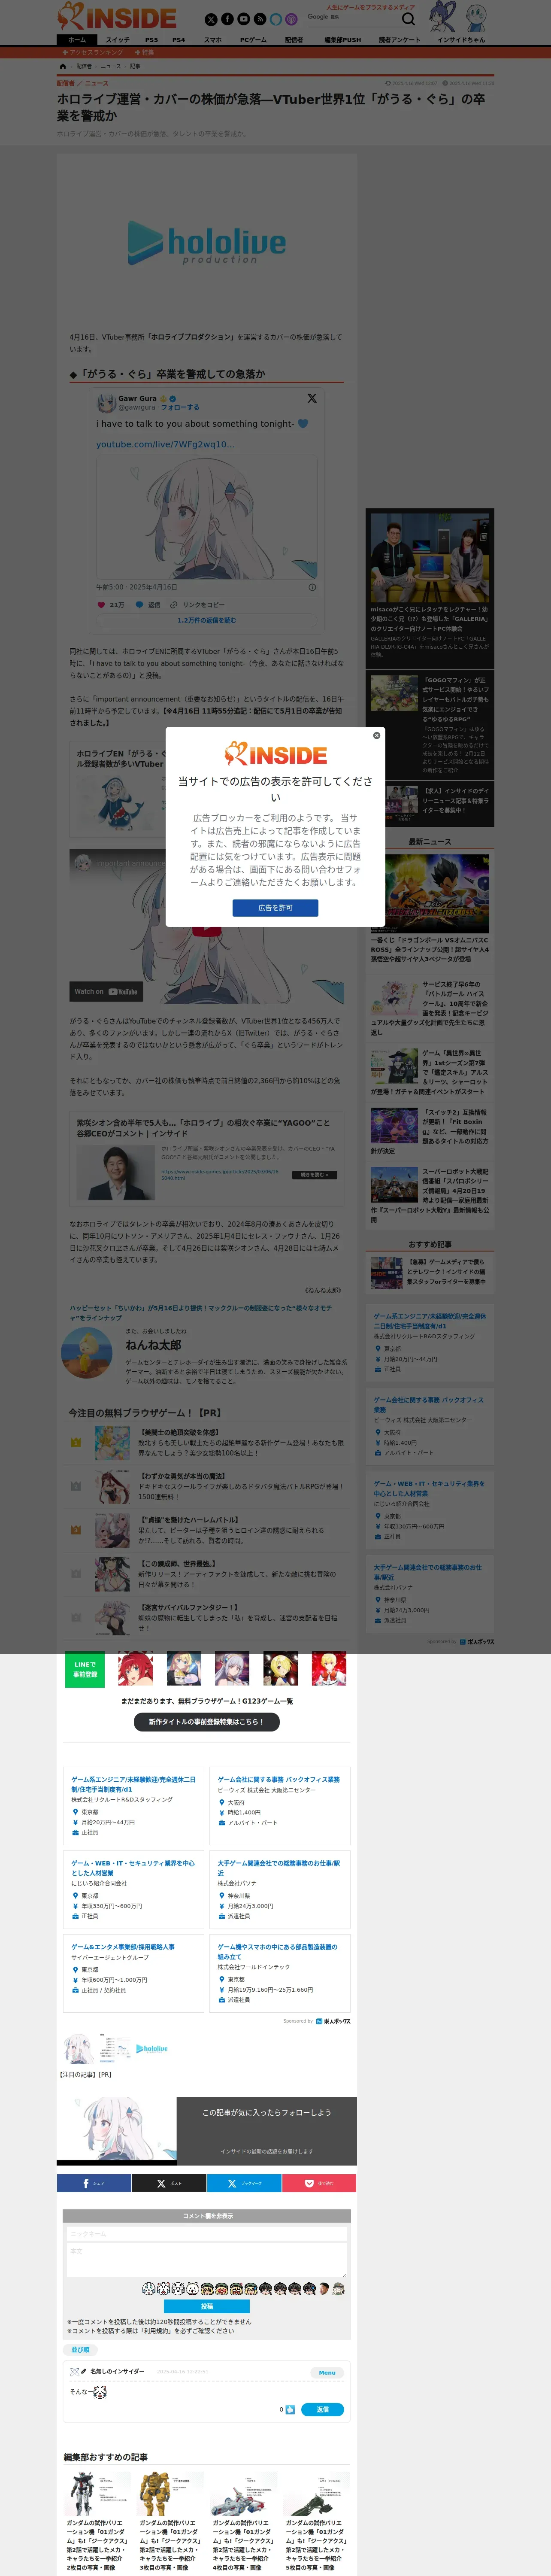Screen dimensions: 551x2576
Task: Select the PS5 navigation tab
Action: coord(151,40)
